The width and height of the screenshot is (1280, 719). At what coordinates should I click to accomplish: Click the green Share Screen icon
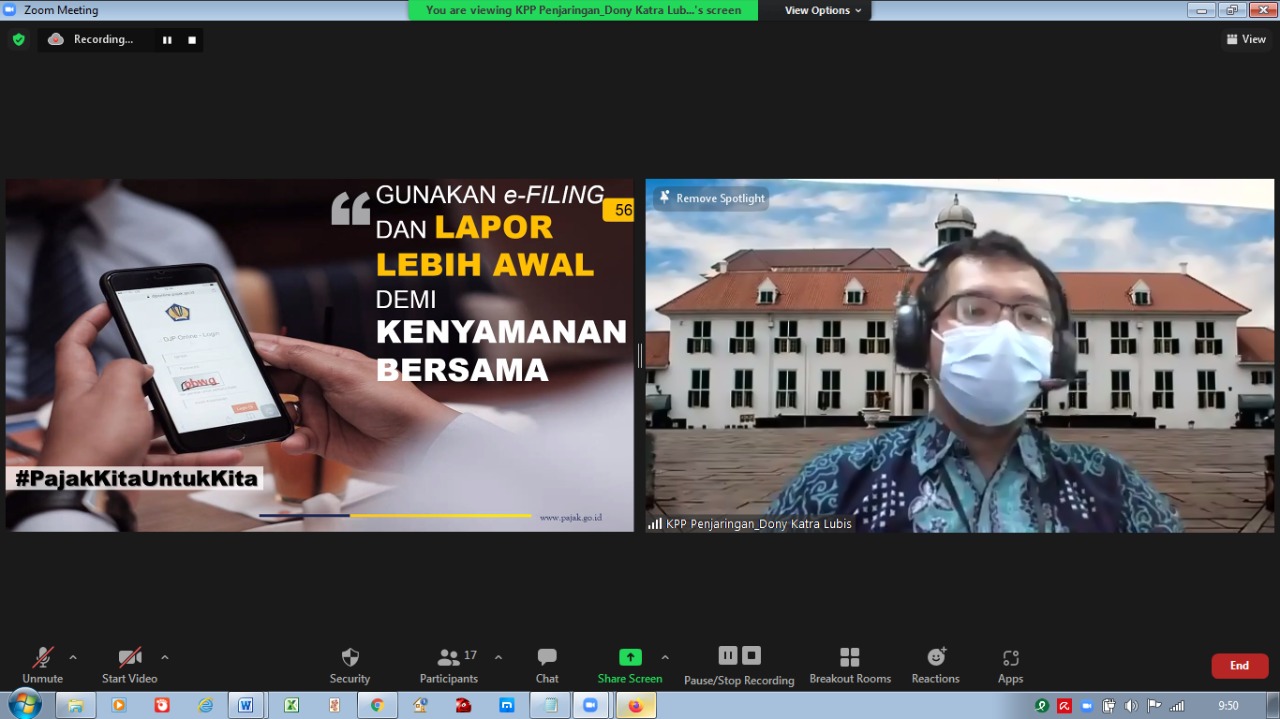630,657
